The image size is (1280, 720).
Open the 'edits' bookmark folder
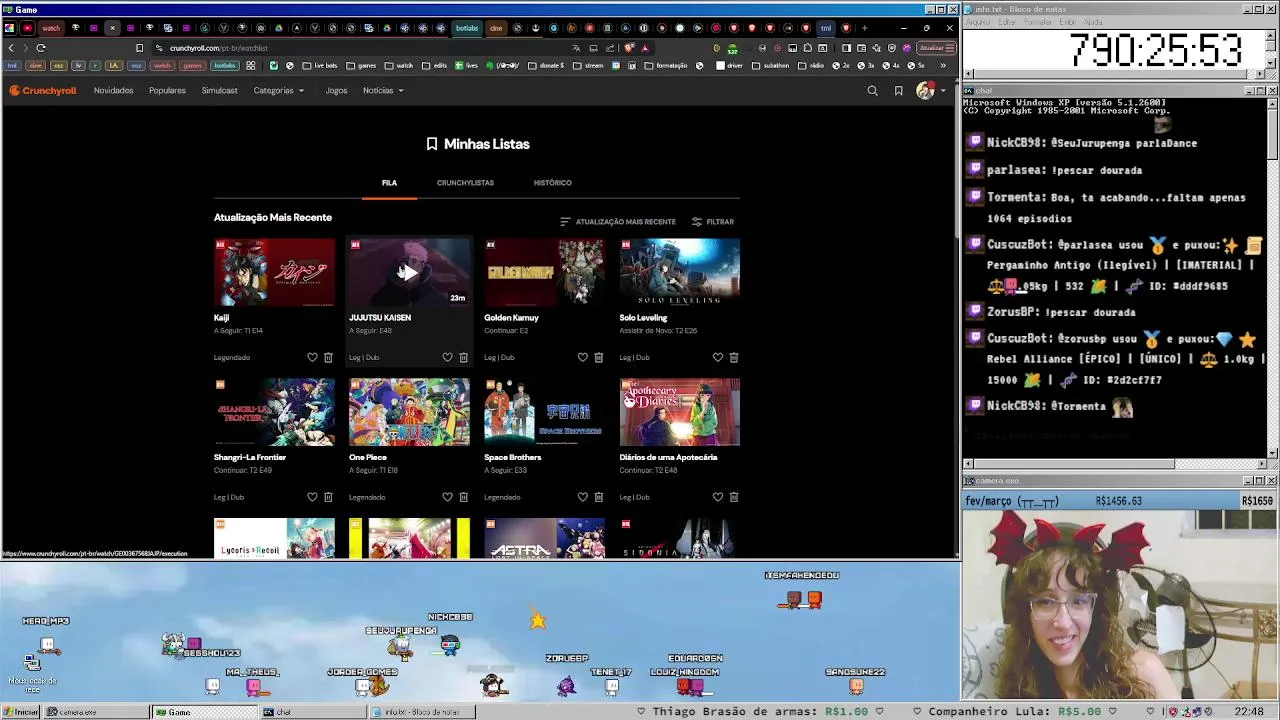tap(435, 66)
